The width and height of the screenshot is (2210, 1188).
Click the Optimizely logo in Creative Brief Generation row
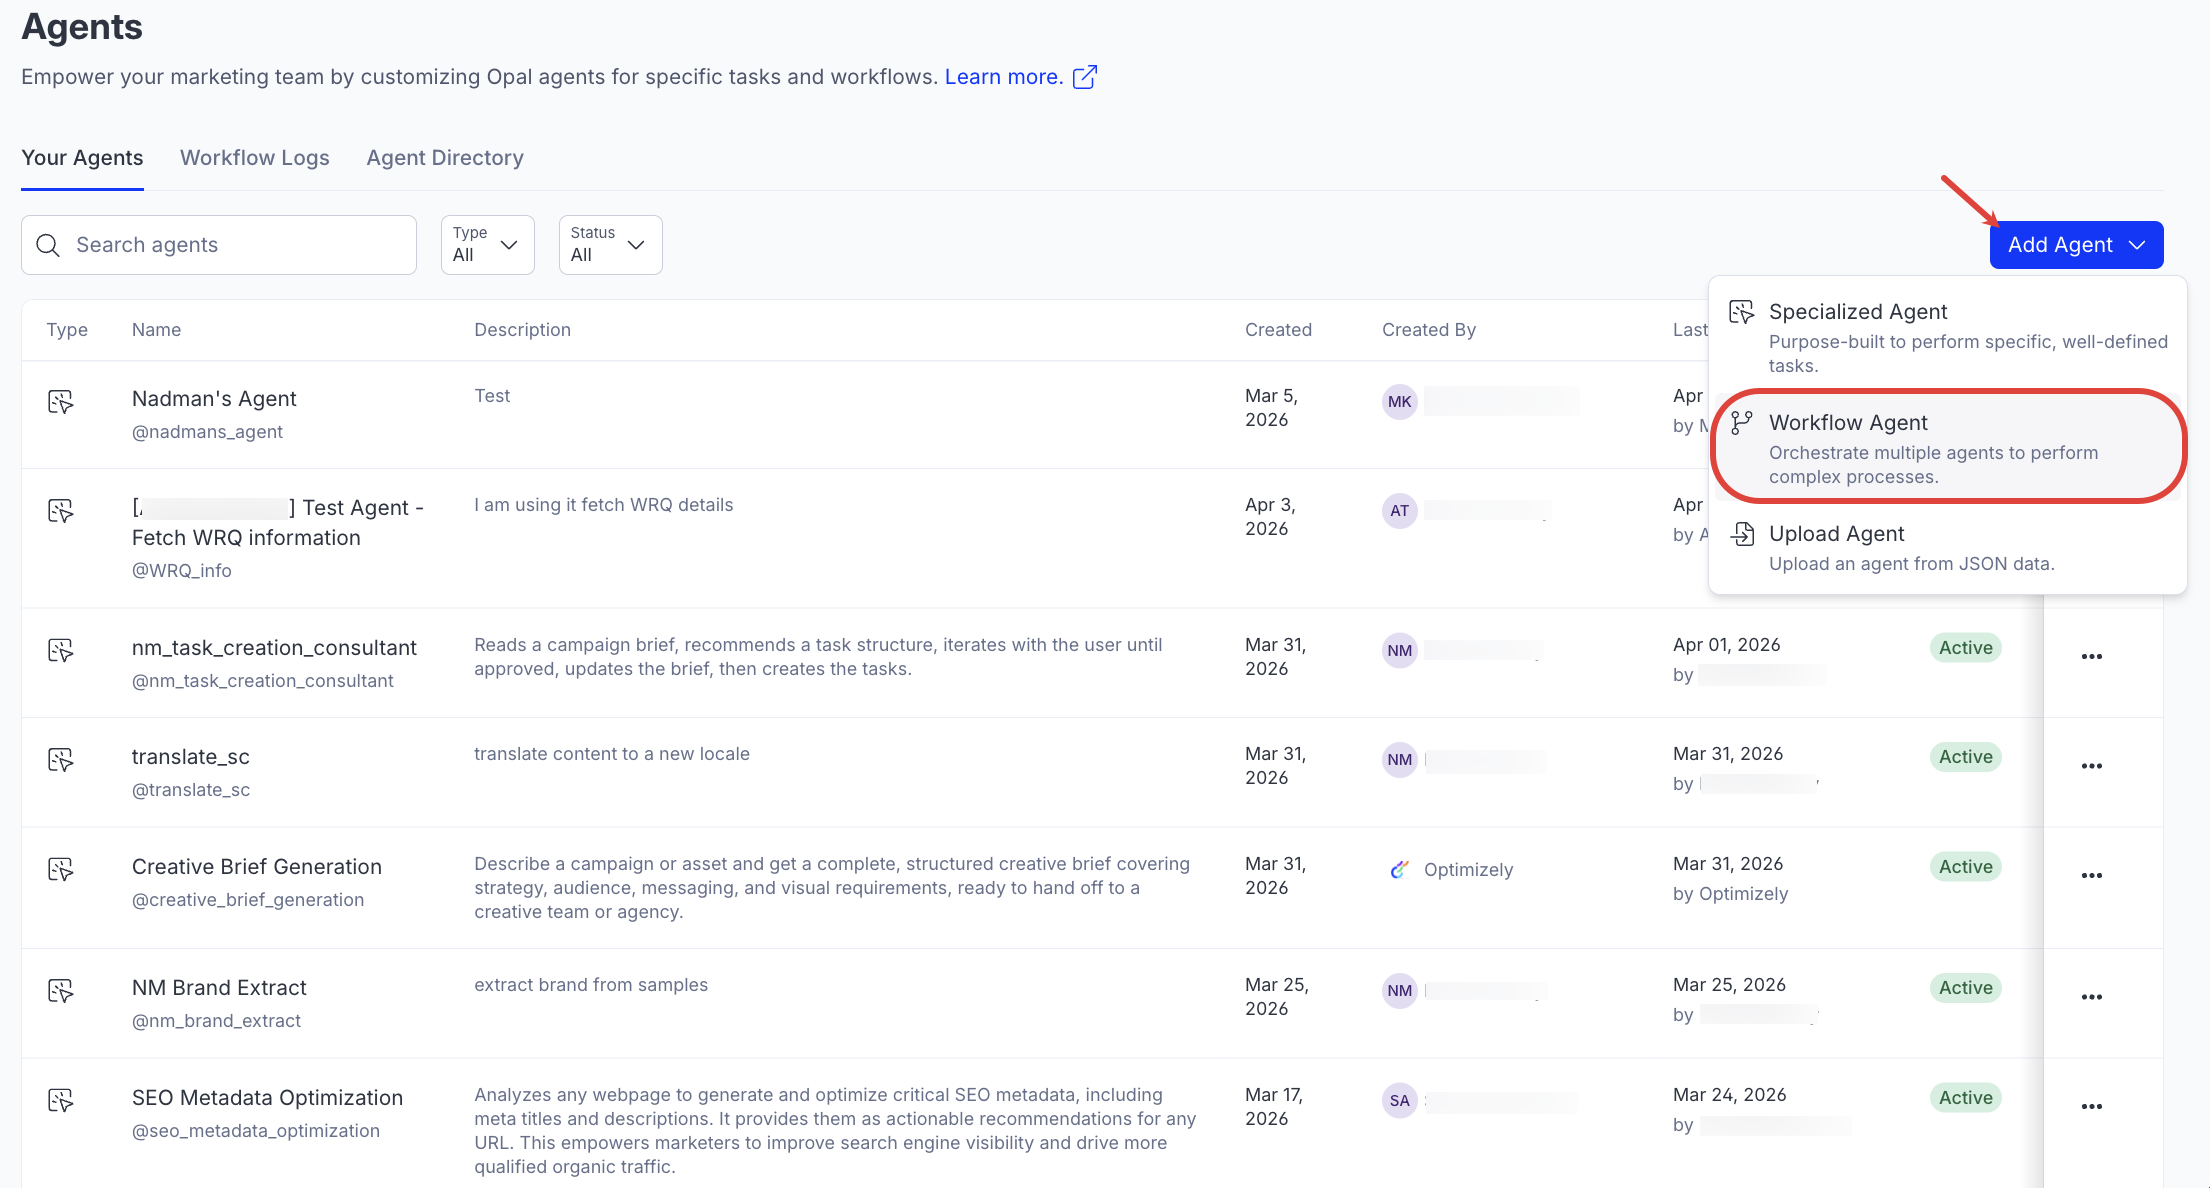coord(1399,868)
